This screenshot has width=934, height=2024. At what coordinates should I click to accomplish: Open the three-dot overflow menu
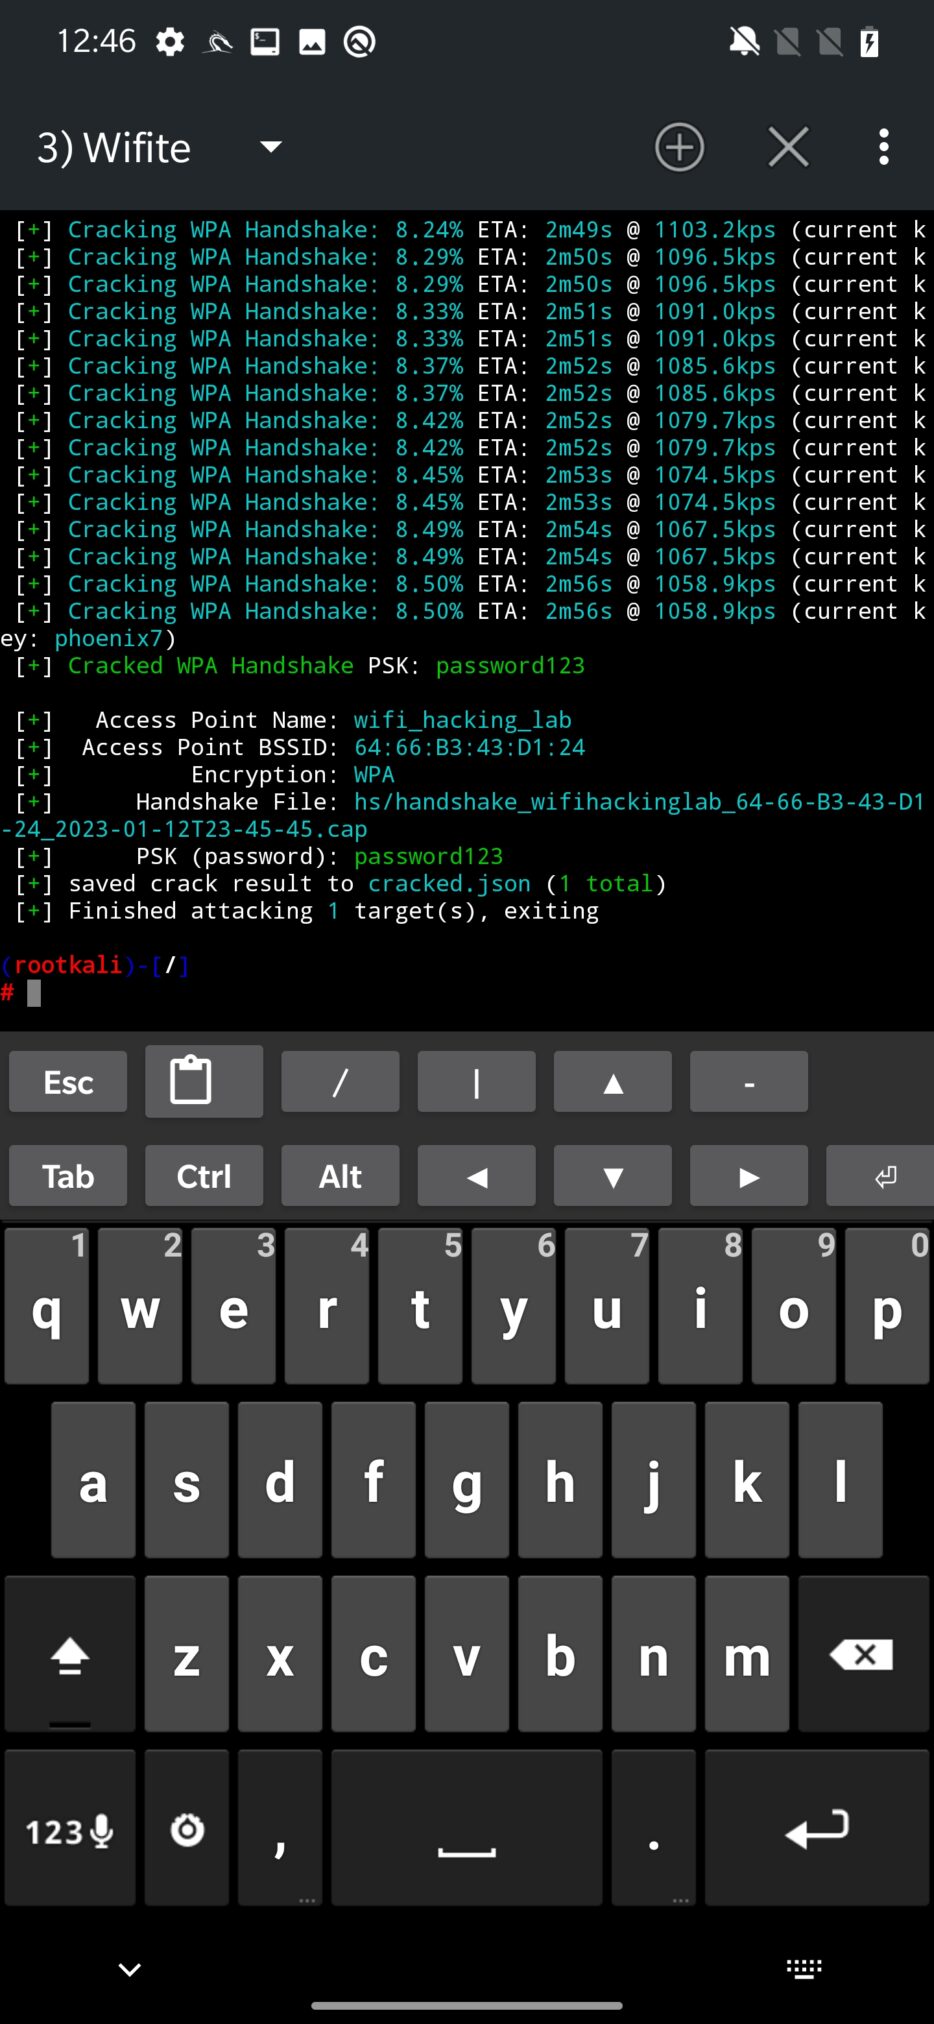click(x=883, y=148)
